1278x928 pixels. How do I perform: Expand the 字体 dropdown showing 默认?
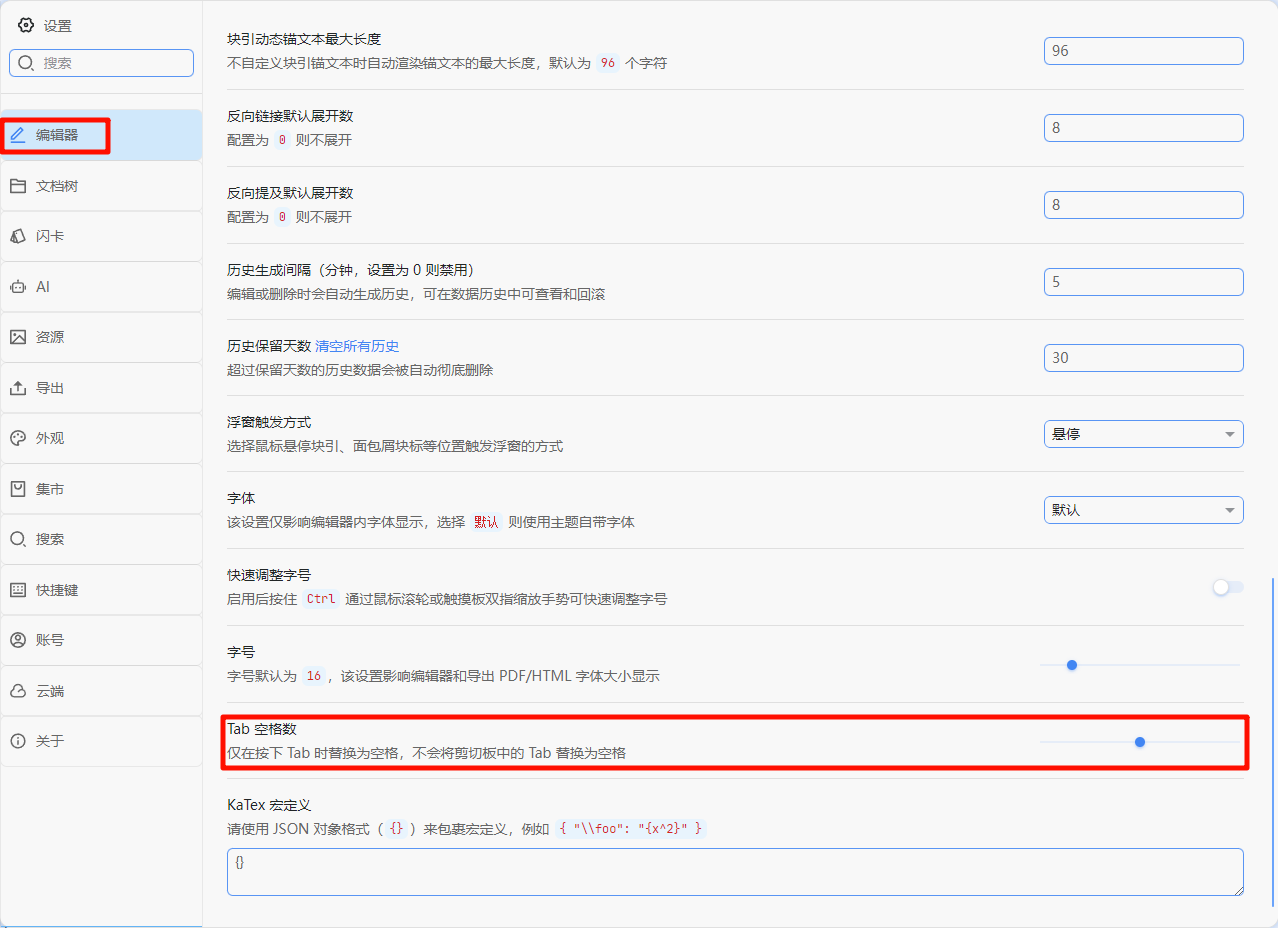point(1143,510)
